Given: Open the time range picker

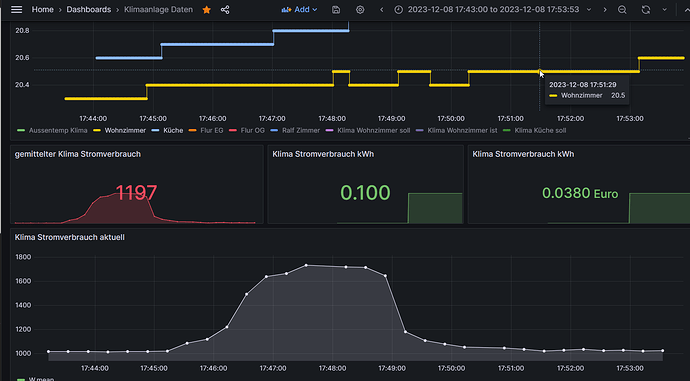Looking at the screenshot, I should click(x=492, y=10).
